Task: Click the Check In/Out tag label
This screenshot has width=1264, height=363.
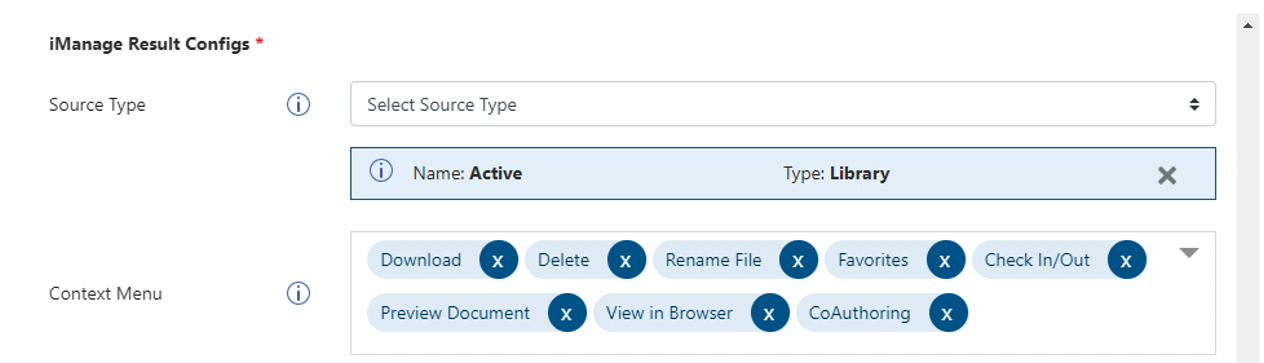Action: point(1037,260)
